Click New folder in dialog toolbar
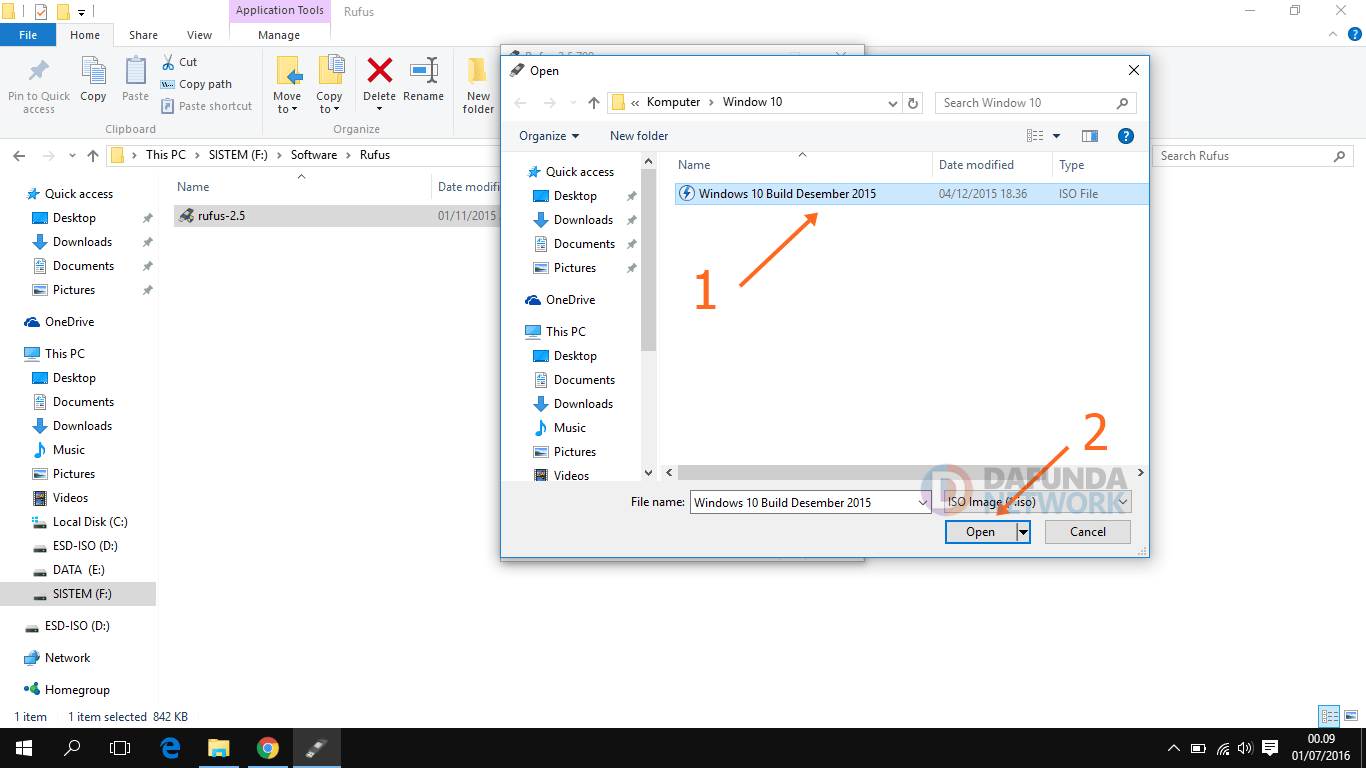The image size is (1366, 768). point(639,136)
